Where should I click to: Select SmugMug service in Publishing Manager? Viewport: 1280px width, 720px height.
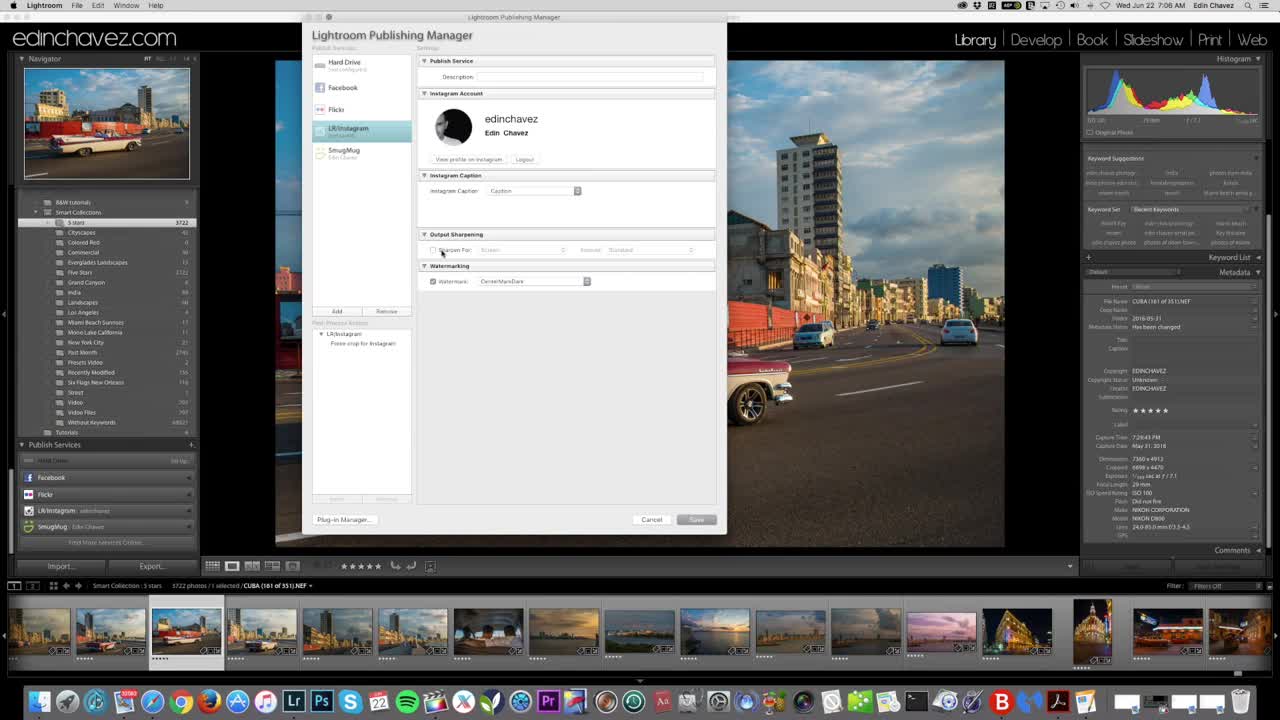(361, 152)
